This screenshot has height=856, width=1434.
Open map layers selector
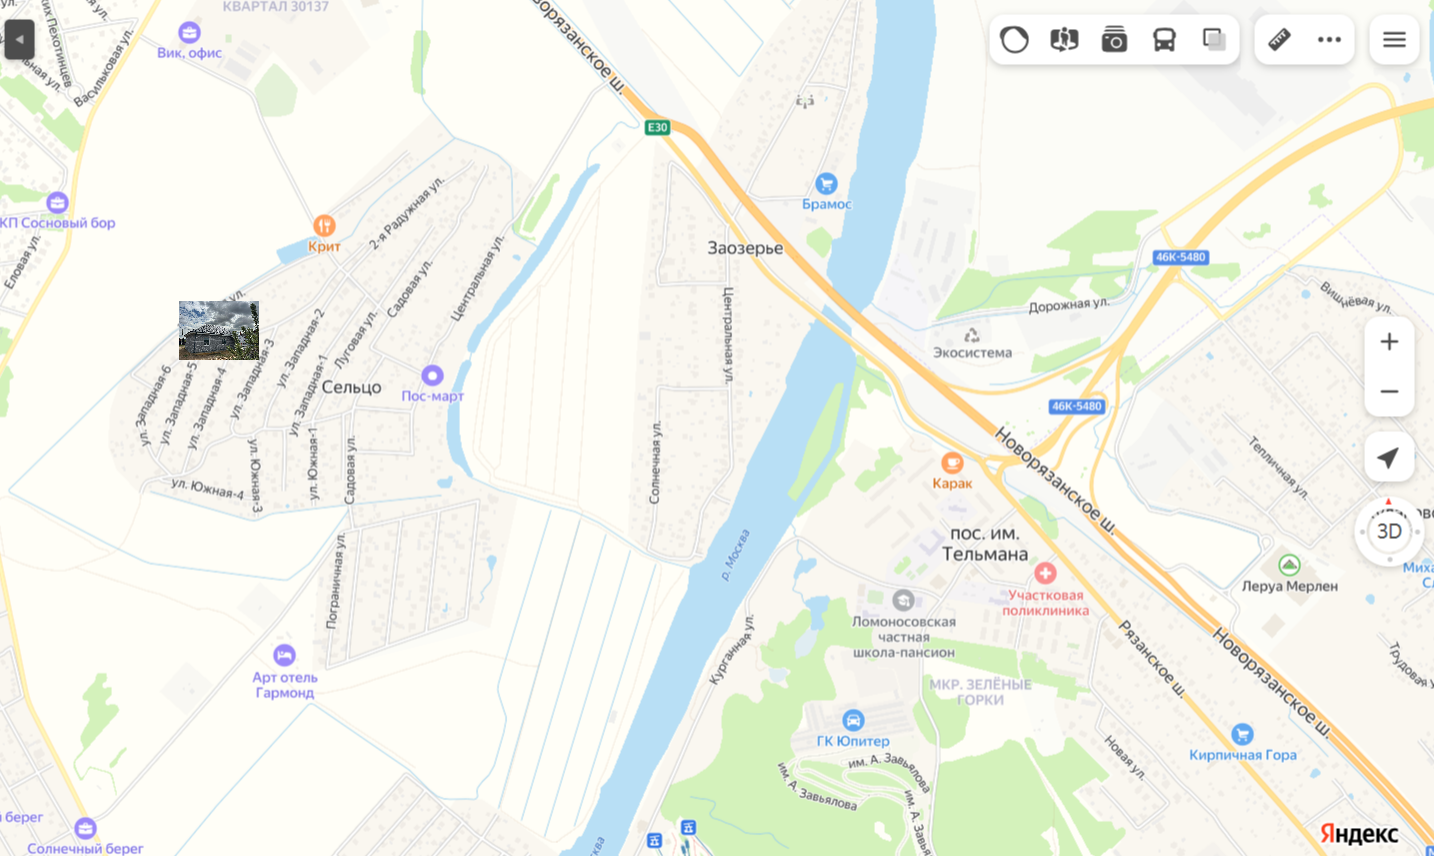click(x=1214, y=40)
